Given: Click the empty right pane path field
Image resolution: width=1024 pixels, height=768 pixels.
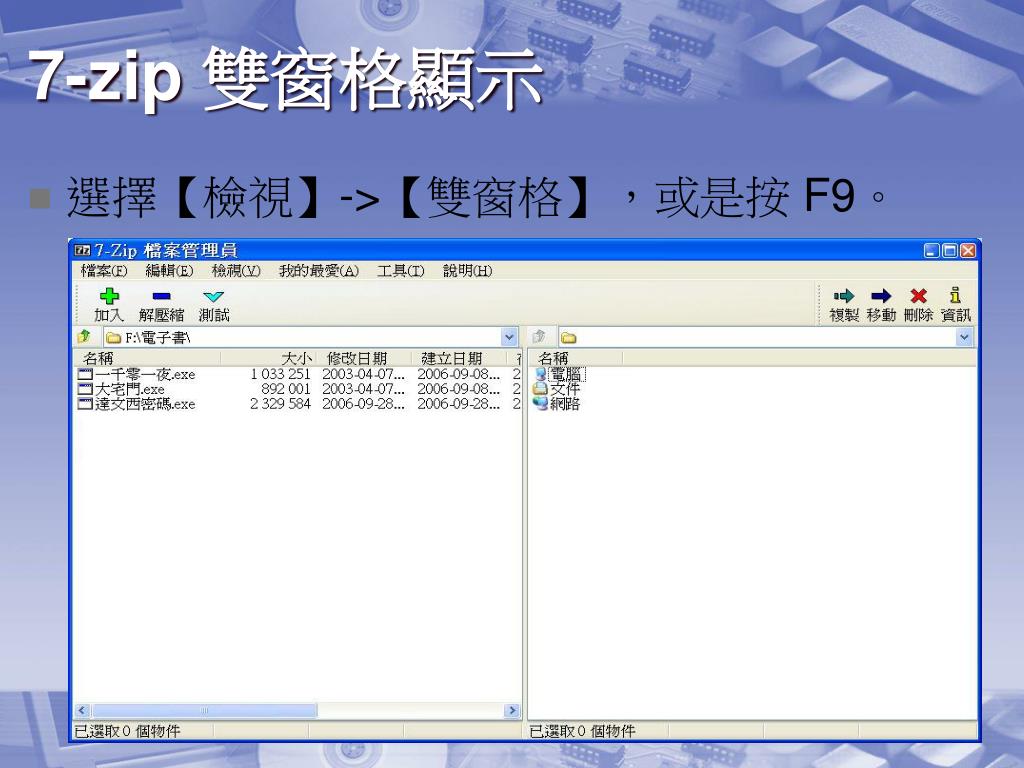Looking at the screenshot, I should (766, 338).
